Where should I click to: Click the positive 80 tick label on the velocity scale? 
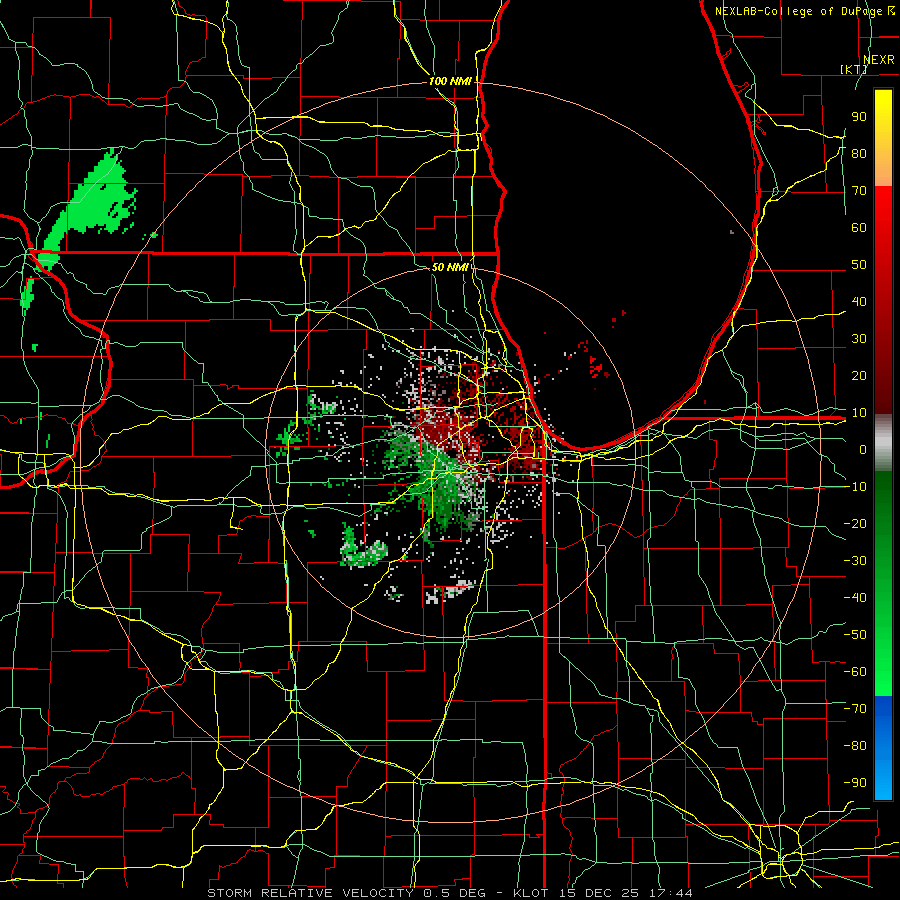[x=859, y=153]
